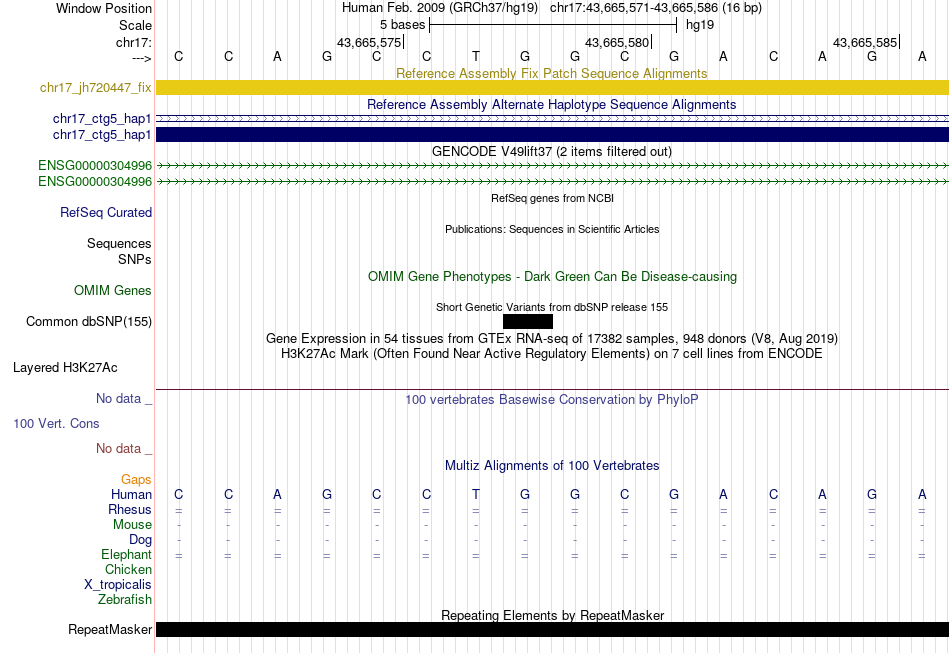Open the H3K27Ac Mark track title
The width and height of the screenshot is (950, 653).
tap(551, 353)
